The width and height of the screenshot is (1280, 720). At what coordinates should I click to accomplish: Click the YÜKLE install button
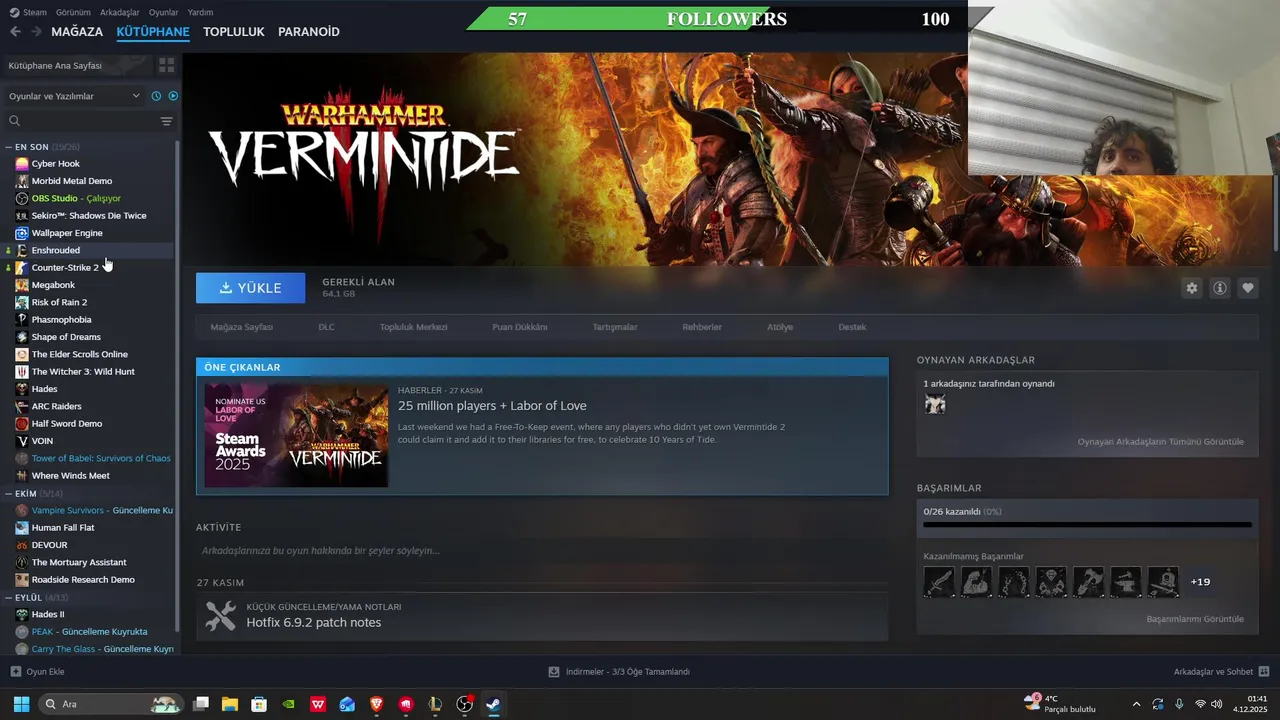(251, 288)
